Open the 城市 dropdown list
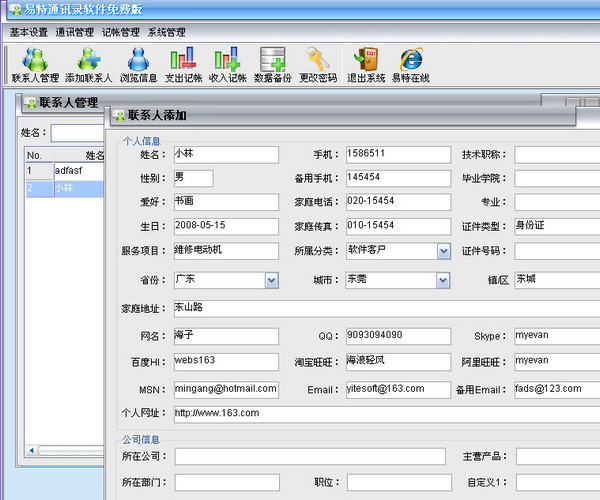Viewport: 600px width, 500px height. 444,280
